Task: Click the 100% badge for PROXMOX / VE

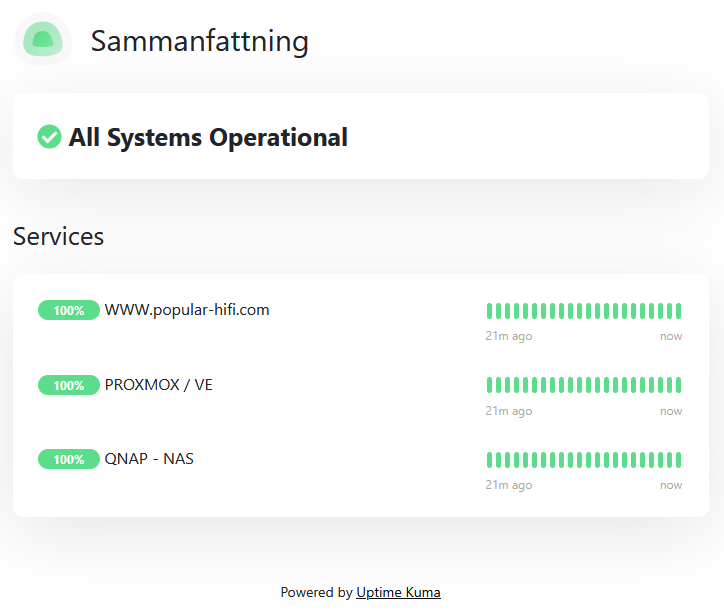Action: click(69, 385)
